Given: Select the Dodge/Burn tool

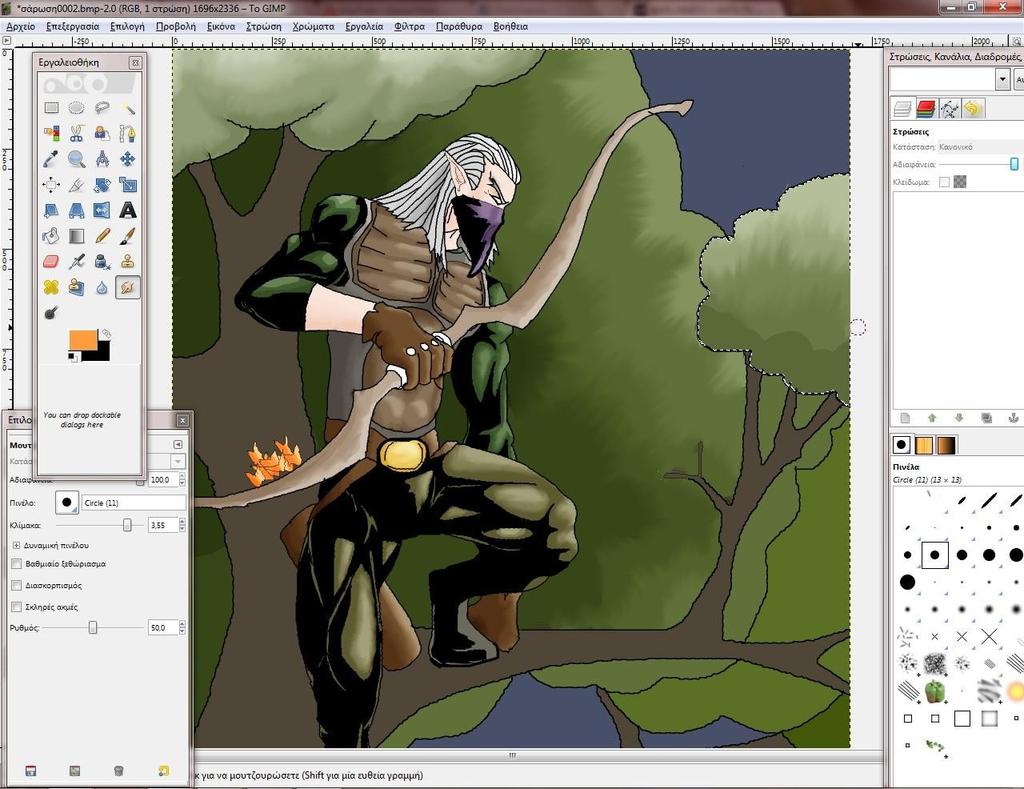Looking at the screenshot, I should pyautogui.click(x=52, y=312).
